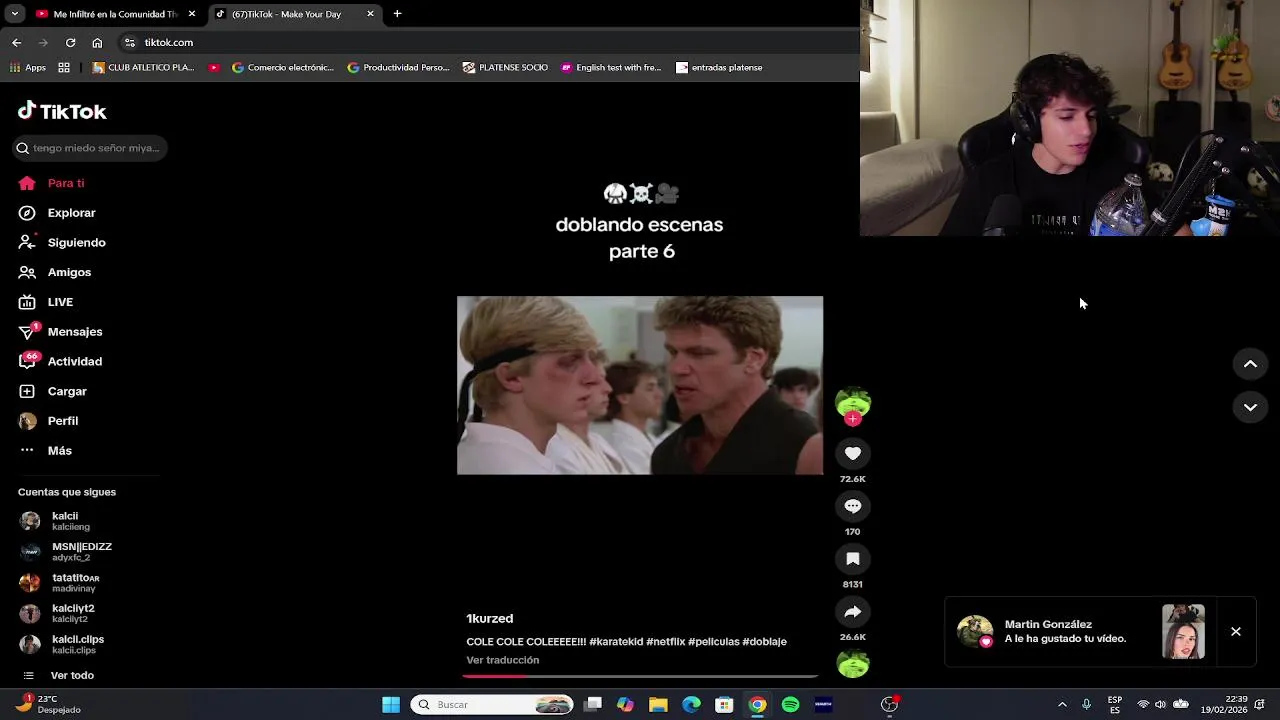Go to the previous video with the up chevron
Screen dimensions: 1280x720
pyautogui.click(x=1250, y=364)
